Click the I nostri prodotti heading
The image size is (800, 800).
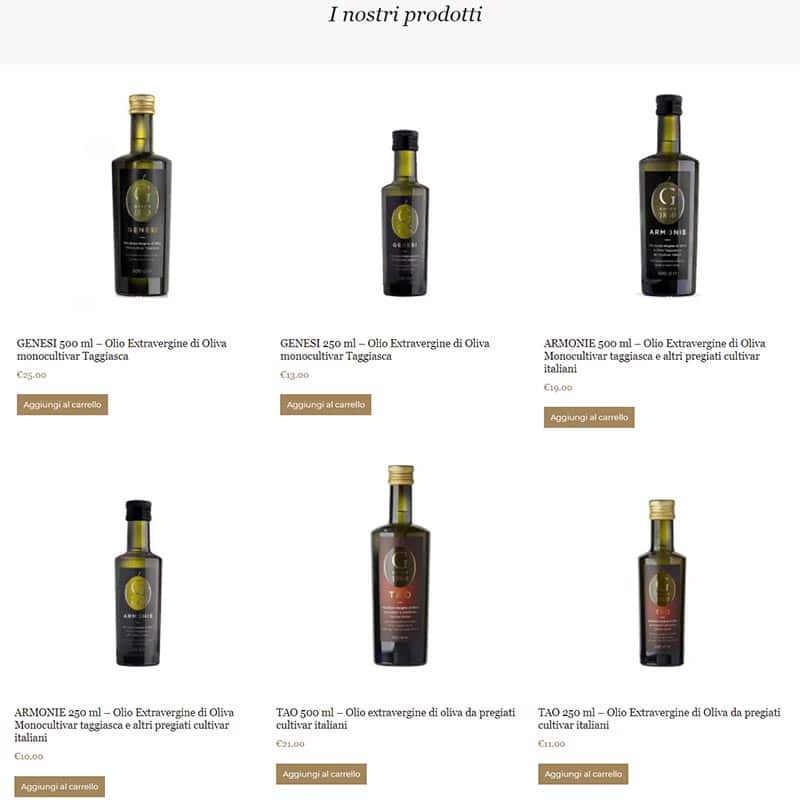coord(405,14)
